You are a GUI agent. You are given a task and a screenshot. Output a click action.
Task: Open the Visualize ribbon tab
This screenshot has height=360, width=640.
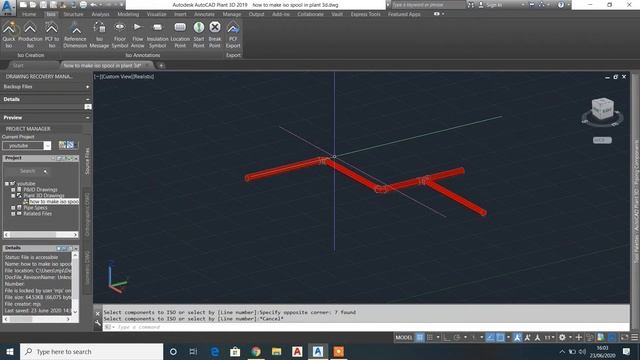tap(156, 14)
